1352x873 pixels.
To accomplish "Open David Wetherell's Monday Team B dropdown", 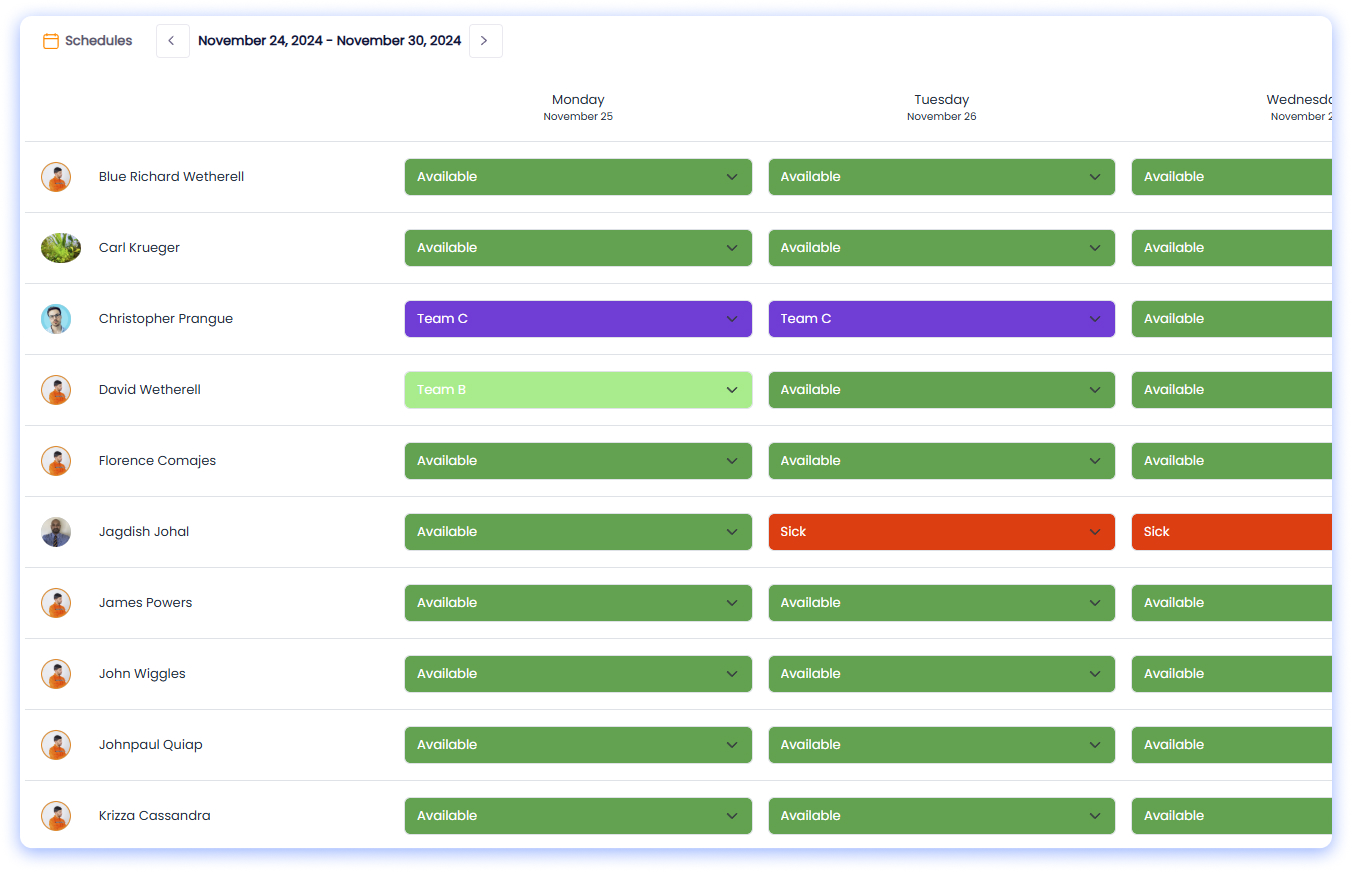I will tap(578, 390).
